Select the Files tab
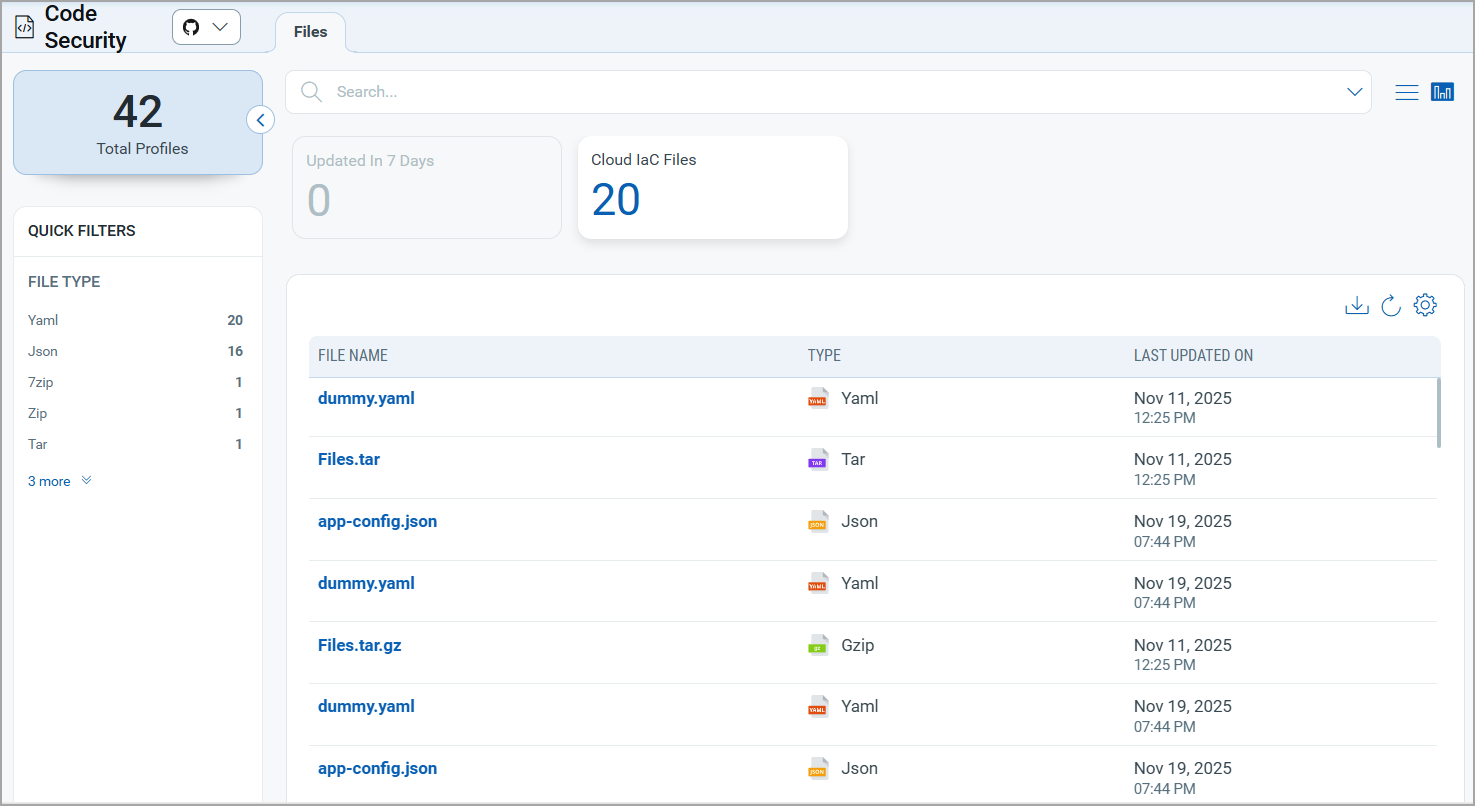 [310, 32]
